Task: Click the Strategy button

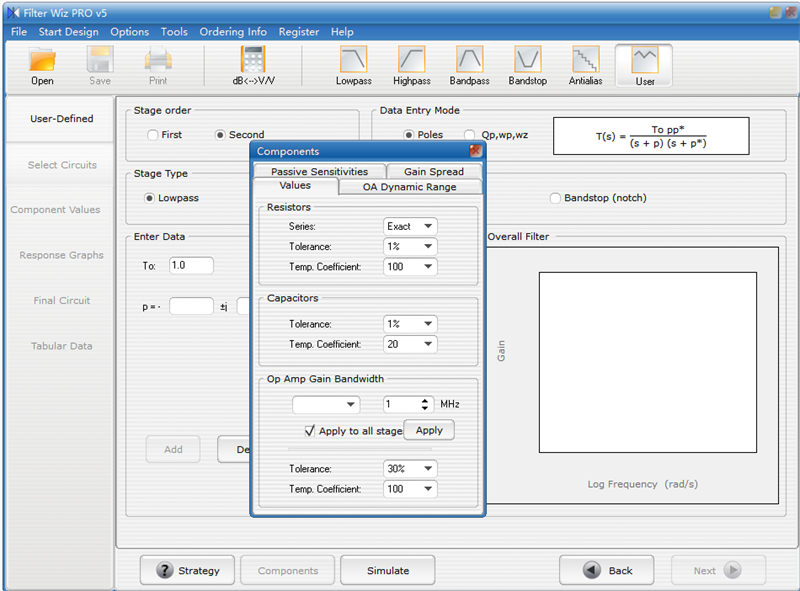Action: point(187,570)
